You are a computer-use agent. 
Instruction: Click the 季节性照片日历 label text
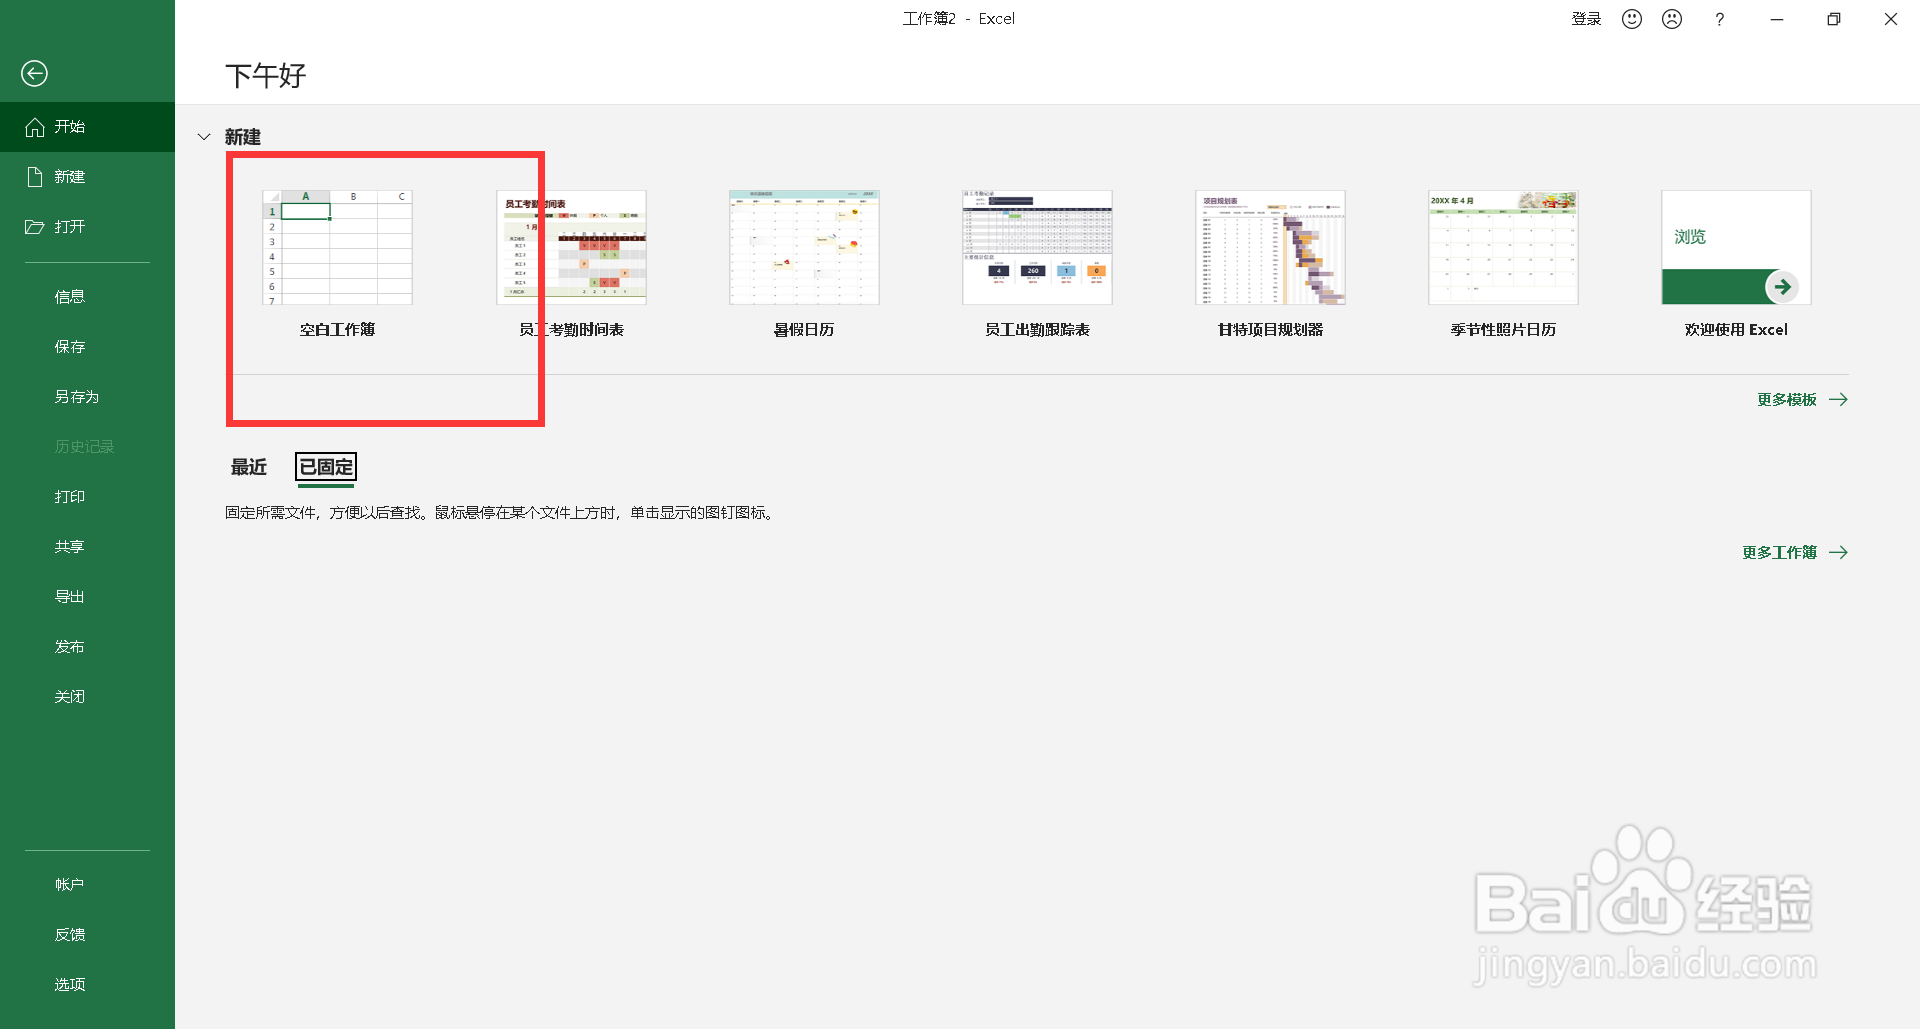[1503, 330]
